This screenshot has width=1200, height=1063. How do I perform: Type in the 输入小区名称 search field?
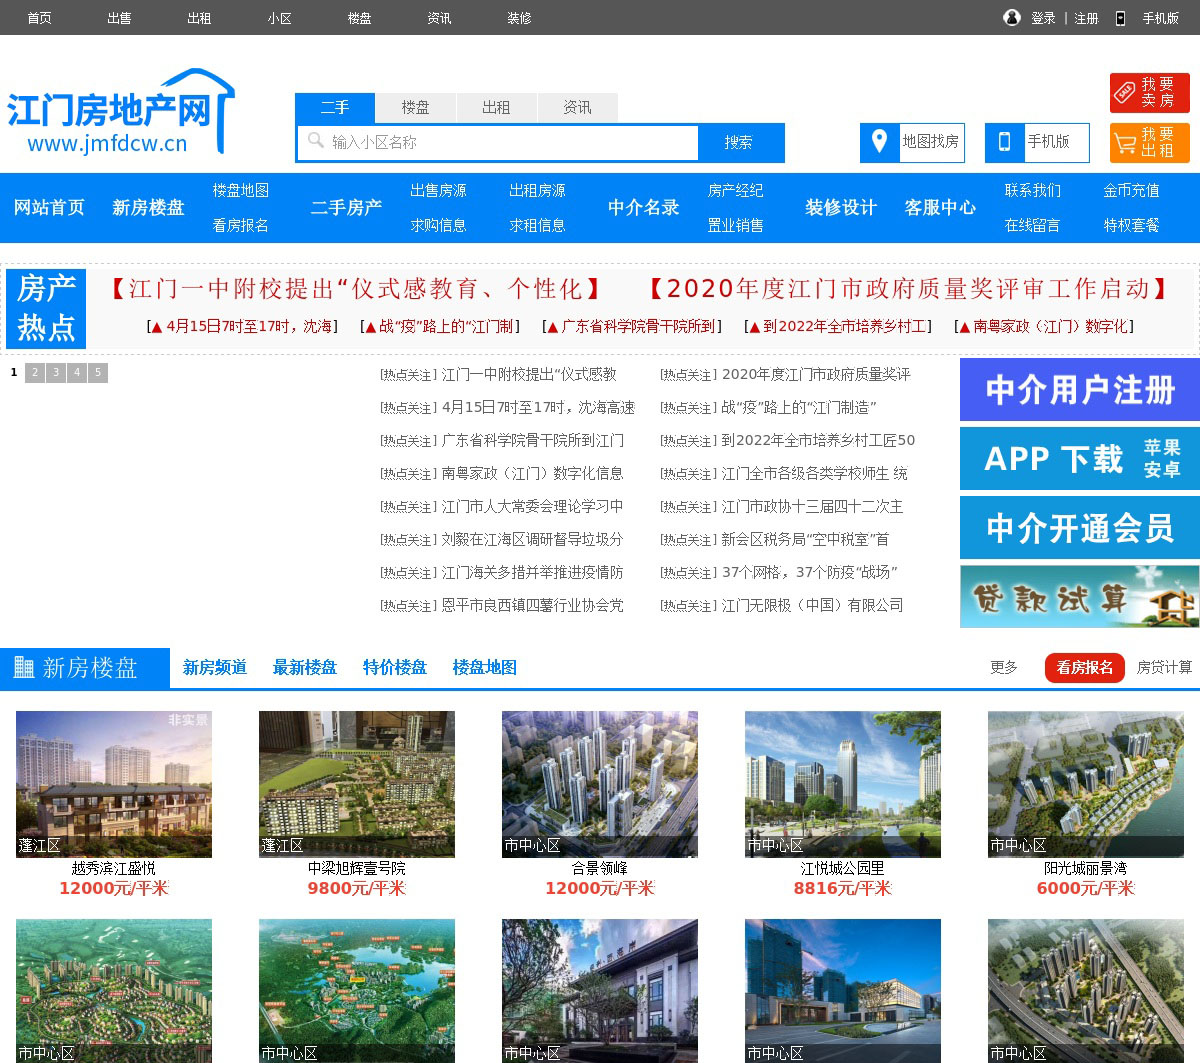510,142
